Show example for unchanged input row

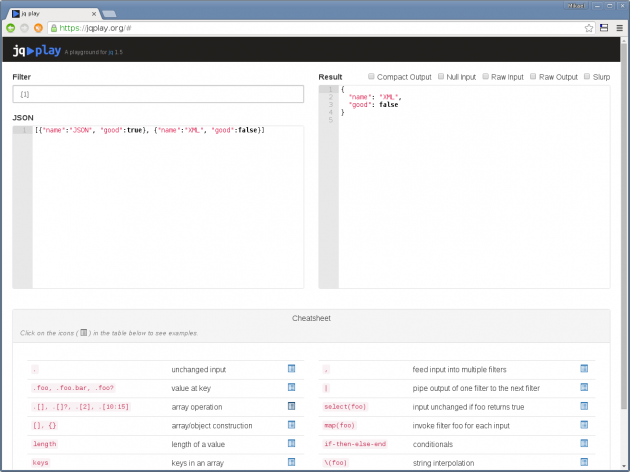coord(291,368)
